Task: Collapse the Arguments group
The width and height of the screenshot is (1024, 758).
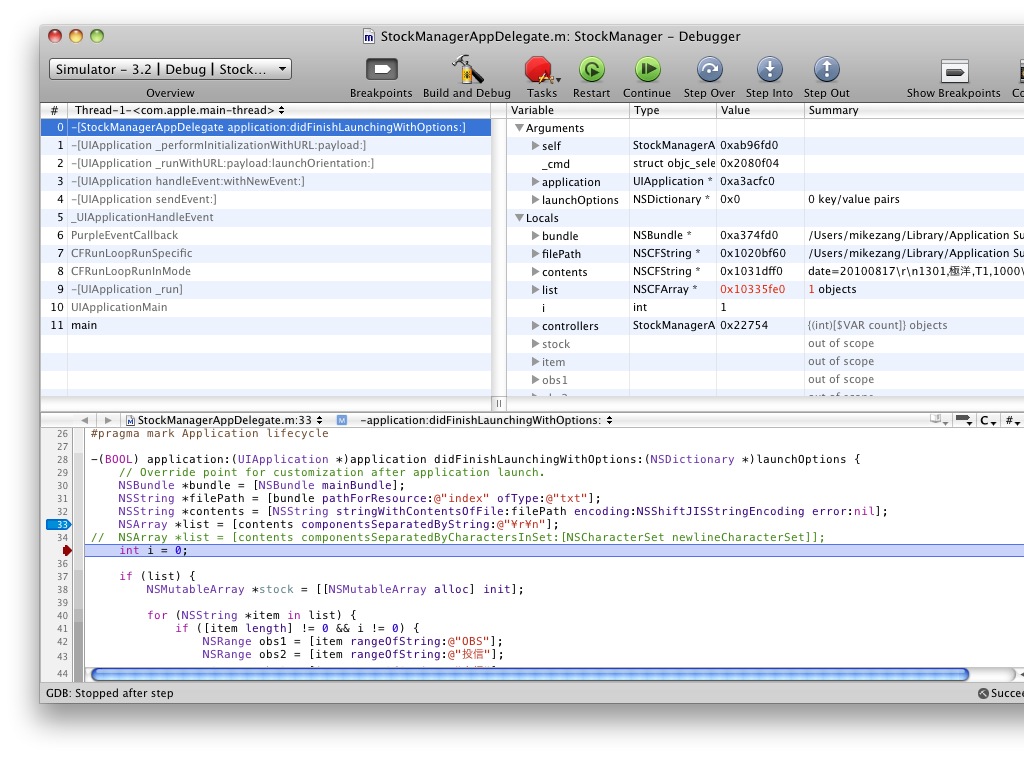Action: click(x=519, y=128)
